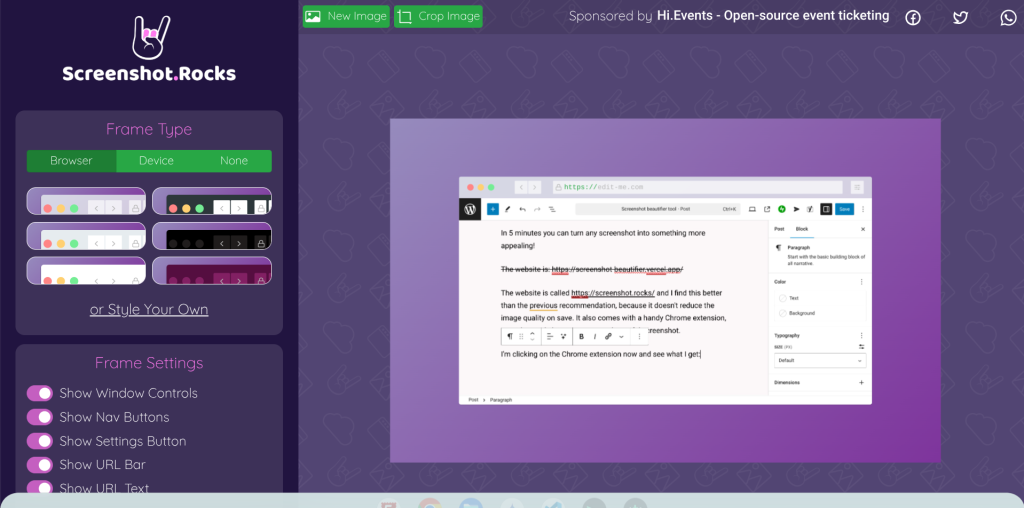Viewport: 1024px width, 508px height.
Task: Click the WordPress logo in the preview
Action: pyautogui.click(x=470, y=209)
